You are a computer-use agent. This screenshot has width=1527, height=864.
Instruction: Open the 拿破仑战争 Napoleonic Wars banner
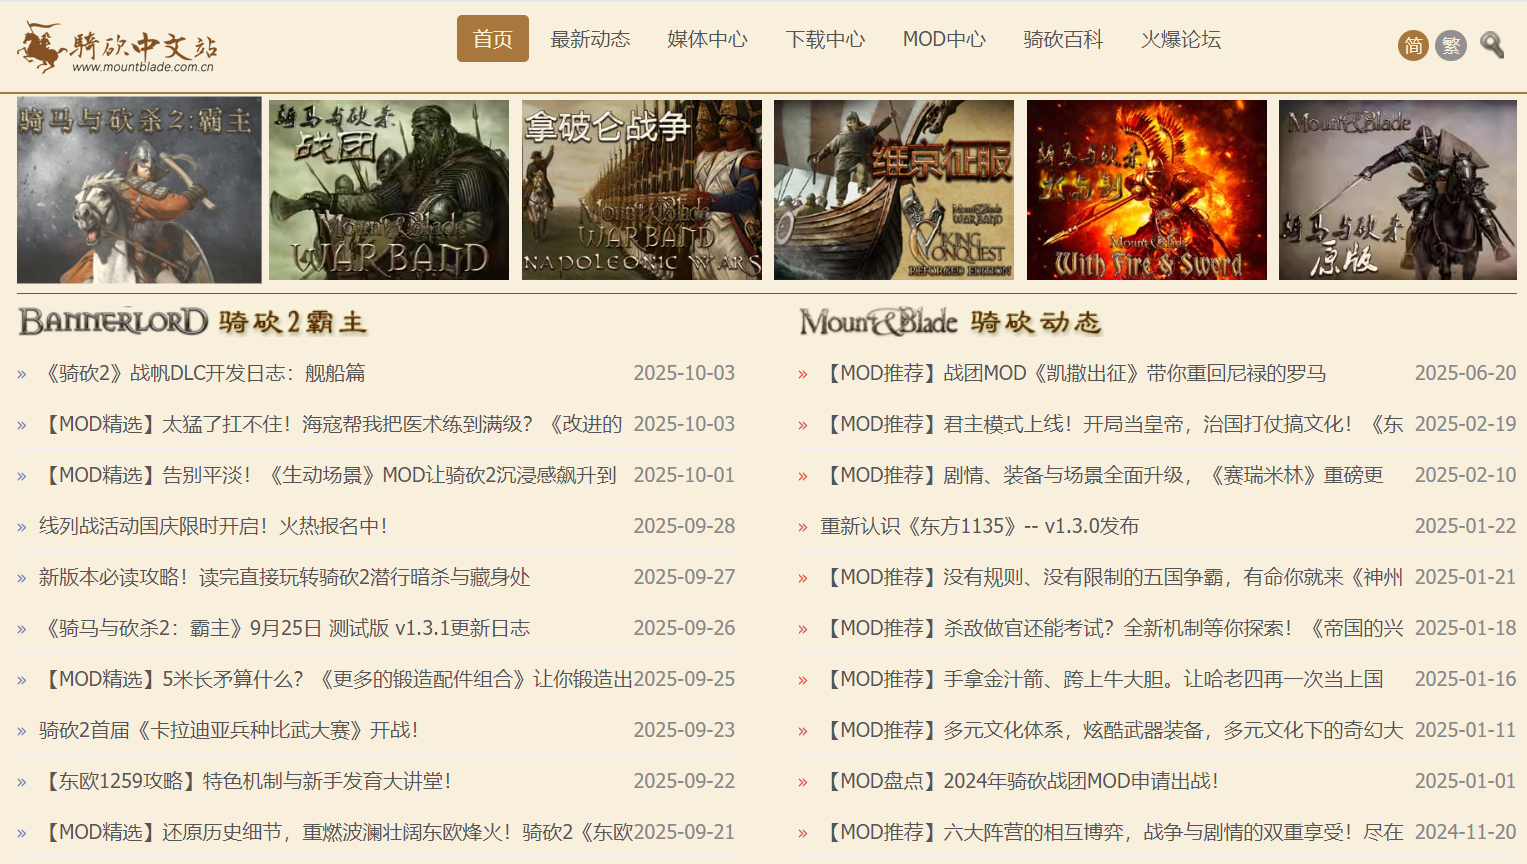(x=642, y=190)
